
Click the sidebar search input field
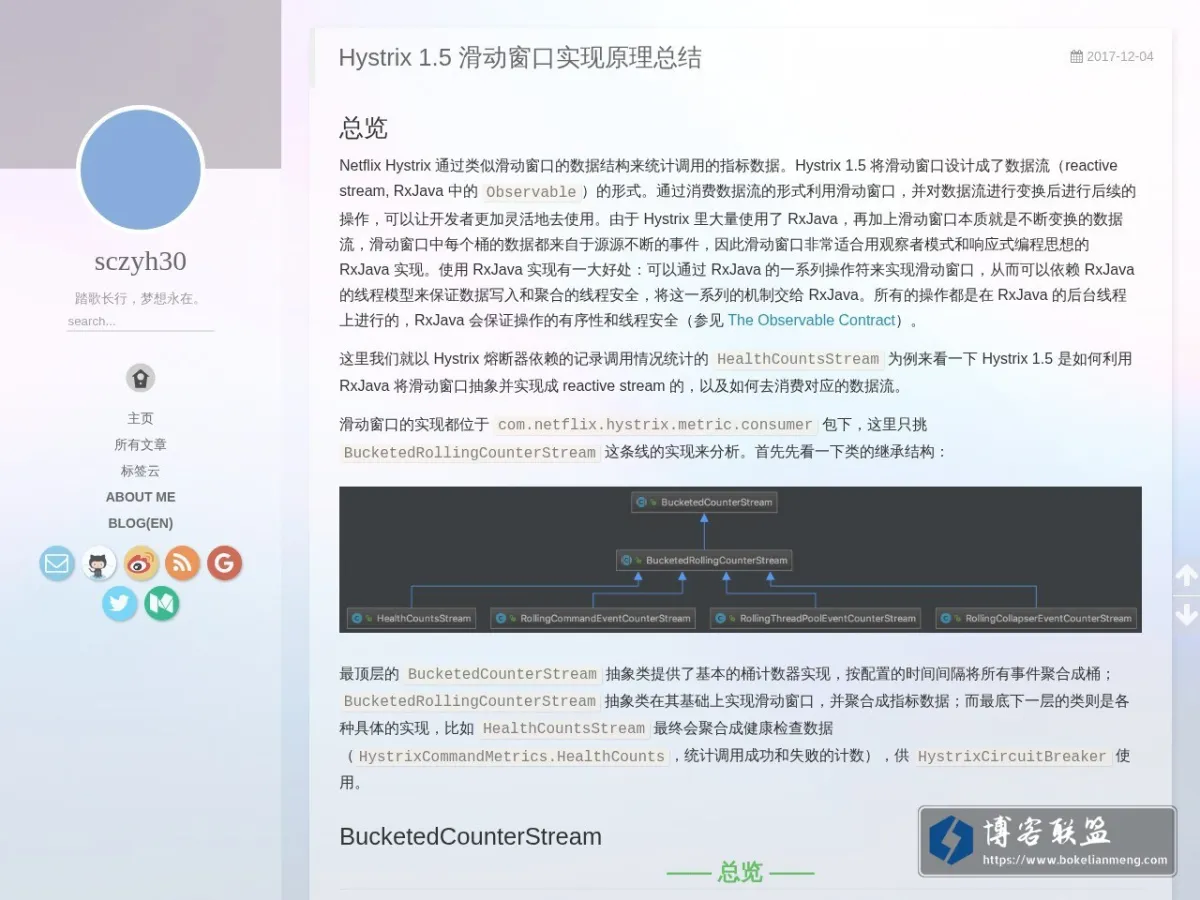140,321
